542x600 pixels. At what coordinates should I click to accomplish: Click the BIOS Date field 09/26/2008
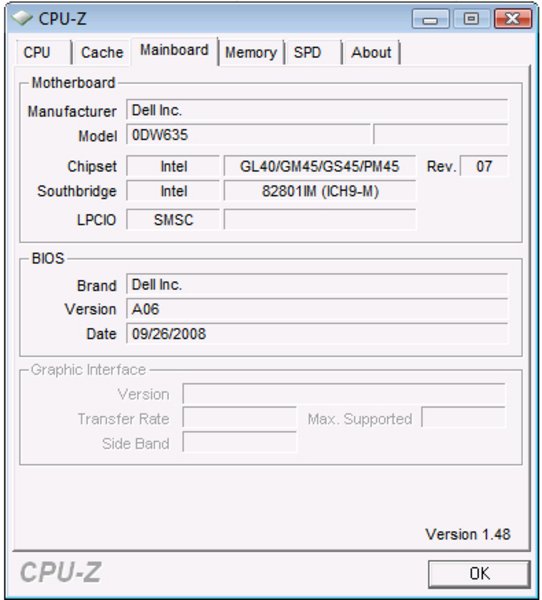tap(317, 334)
